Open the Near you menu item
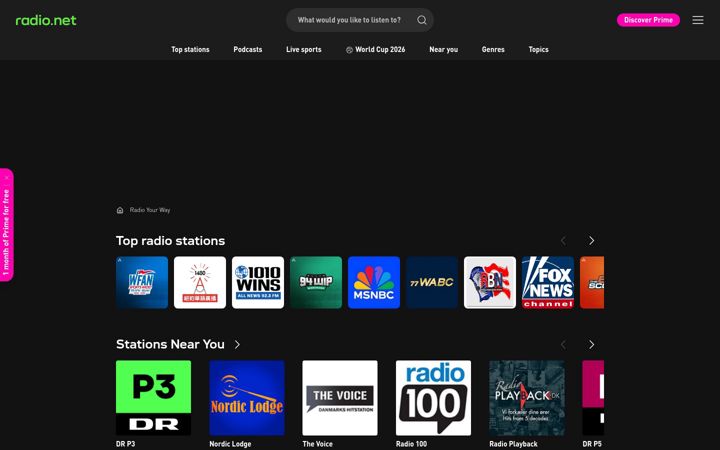Viewport: 720px width, 450px height. click(443, 49)
